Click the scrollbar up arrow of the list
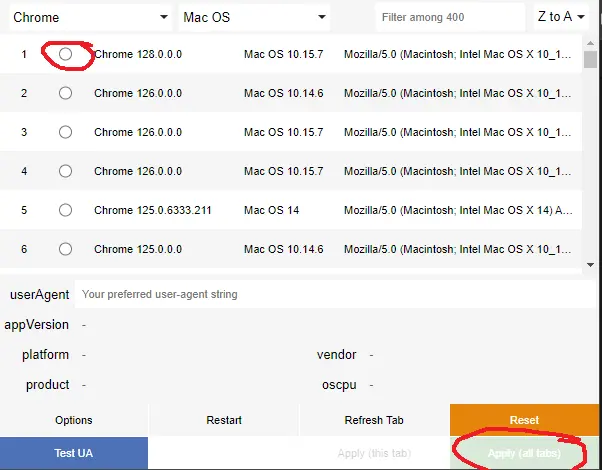This screenshot has height=470, width=602. (x=590, y=43)
